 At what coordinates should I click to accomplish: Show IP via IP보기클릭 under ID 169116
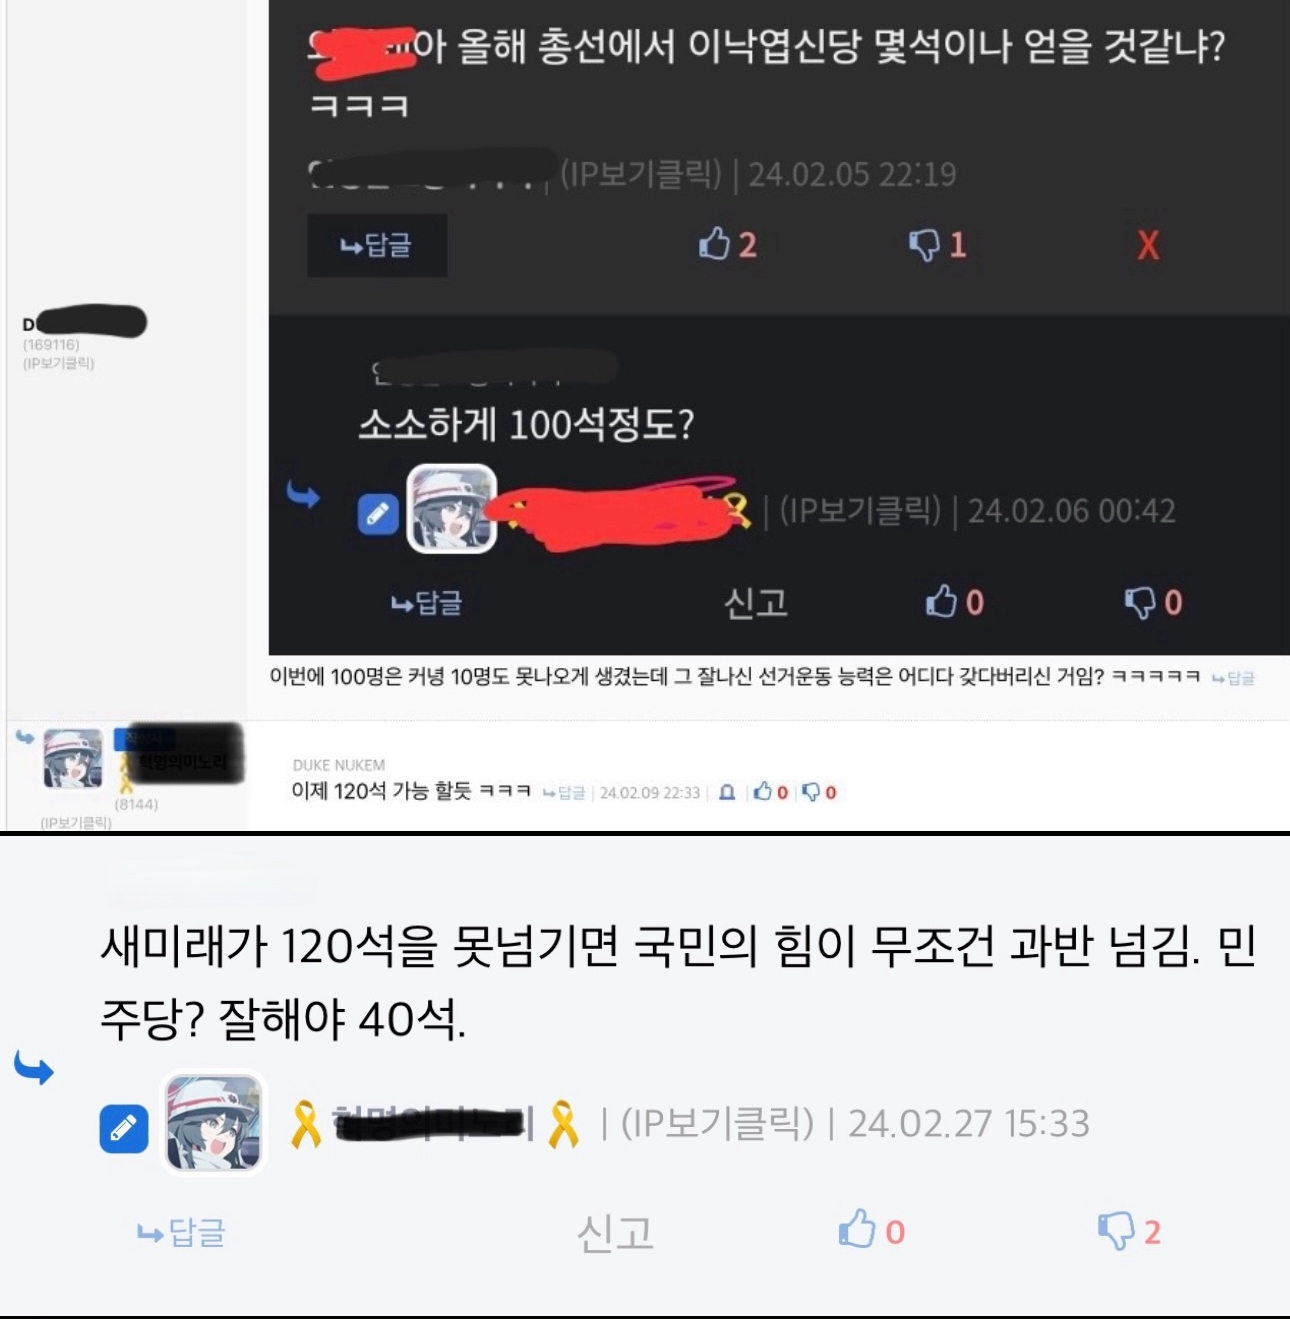pyautogui.click(x=58, y=363)
